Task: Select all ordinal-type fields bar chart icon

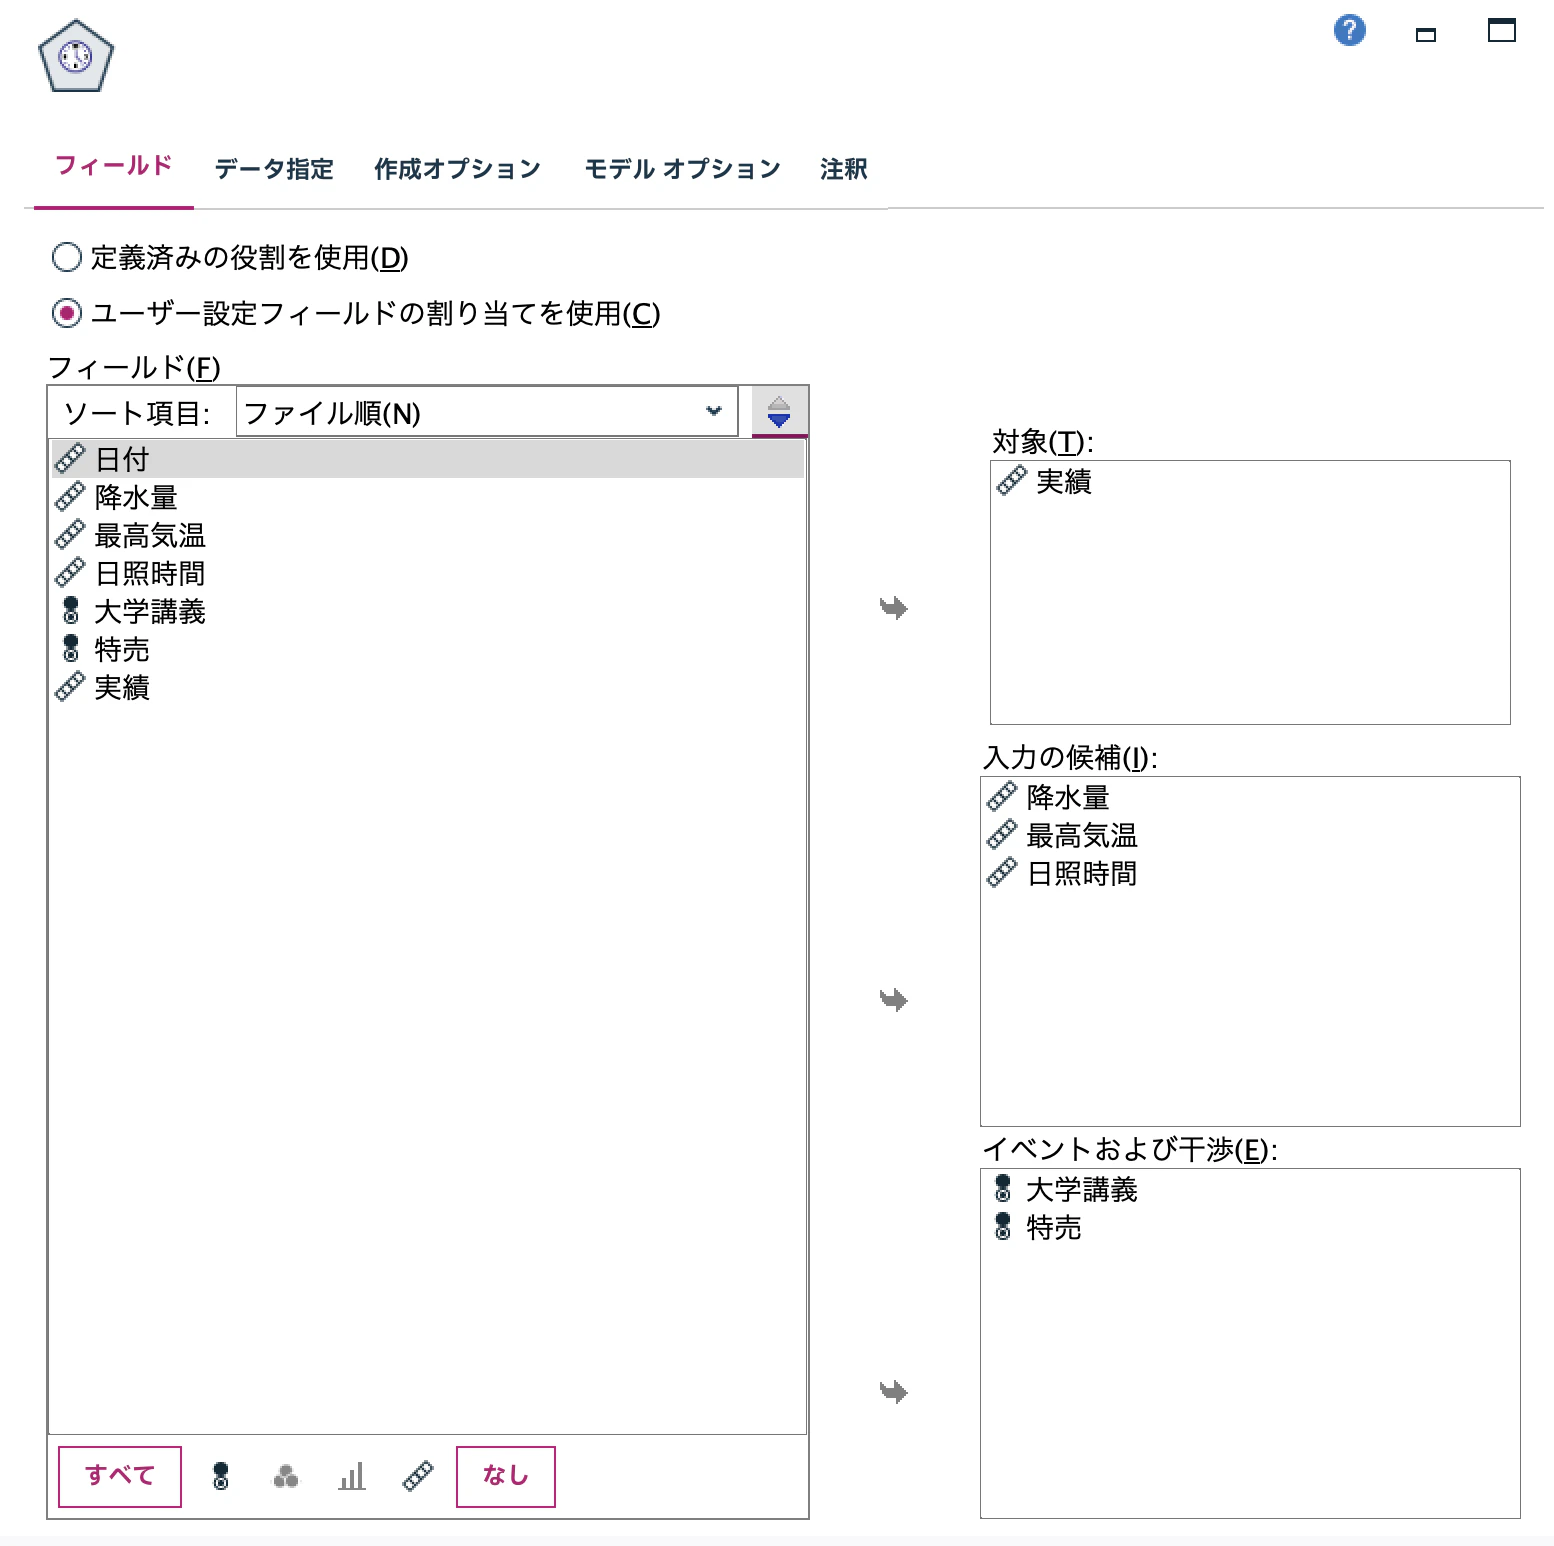Action: [352, 1476]
